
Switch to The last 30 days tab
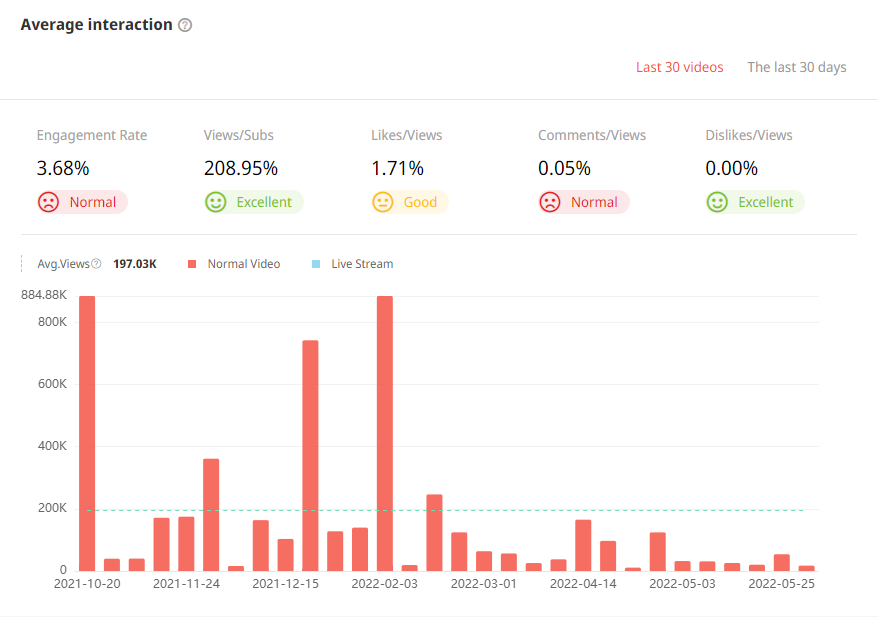click(796, 67)
